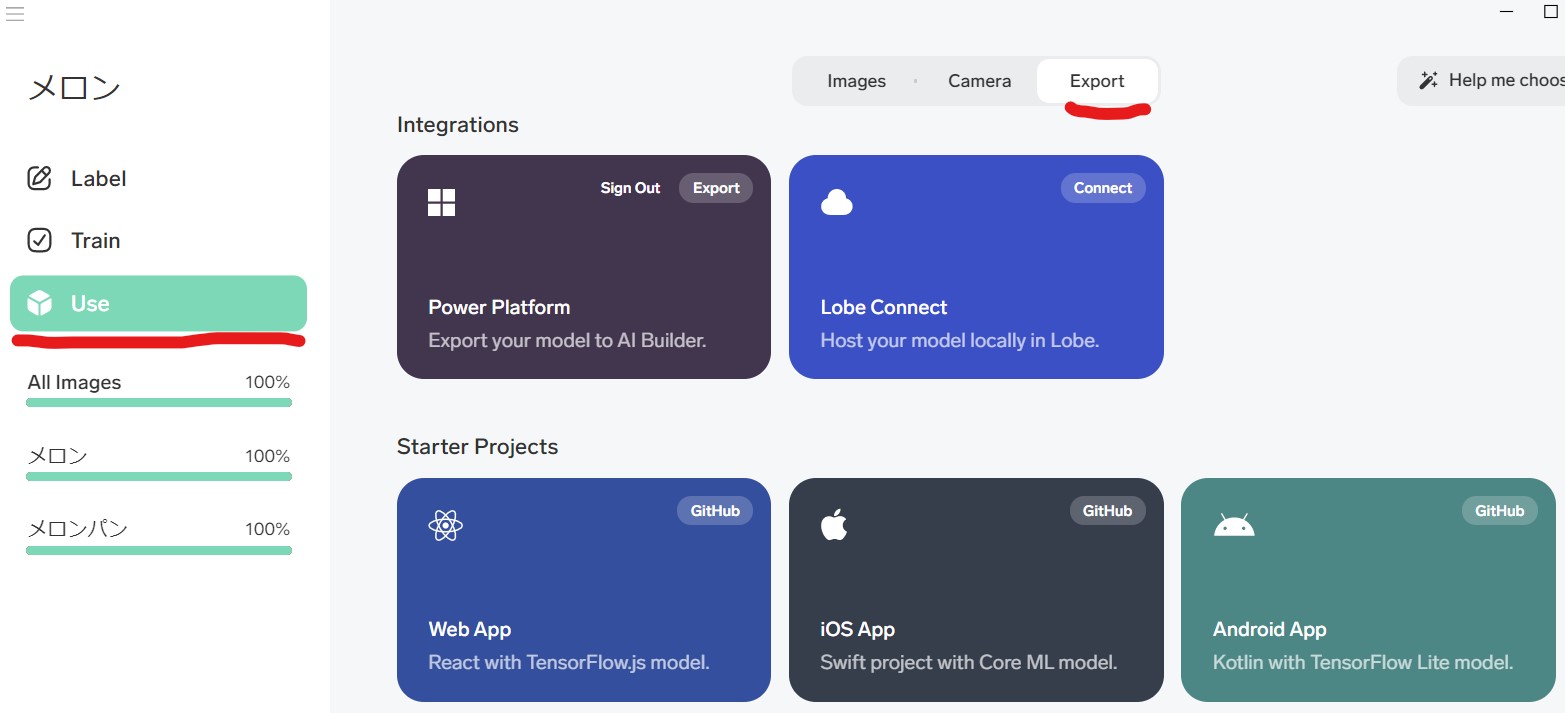The width and height of the screenshot is (1565, 713).
Task: Open the Train section in sidebar
Action: click(x=158, y=241)
